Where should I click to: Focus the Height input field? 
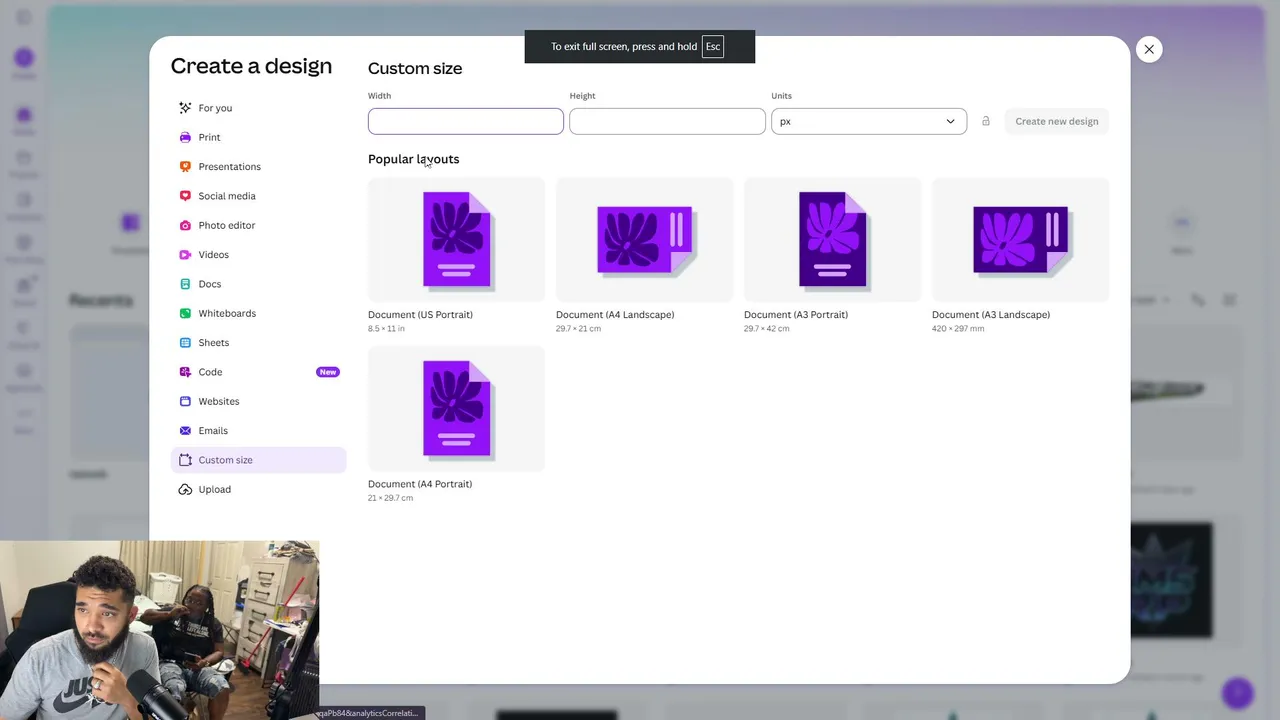pyautogui.click(x=667, y=121)
